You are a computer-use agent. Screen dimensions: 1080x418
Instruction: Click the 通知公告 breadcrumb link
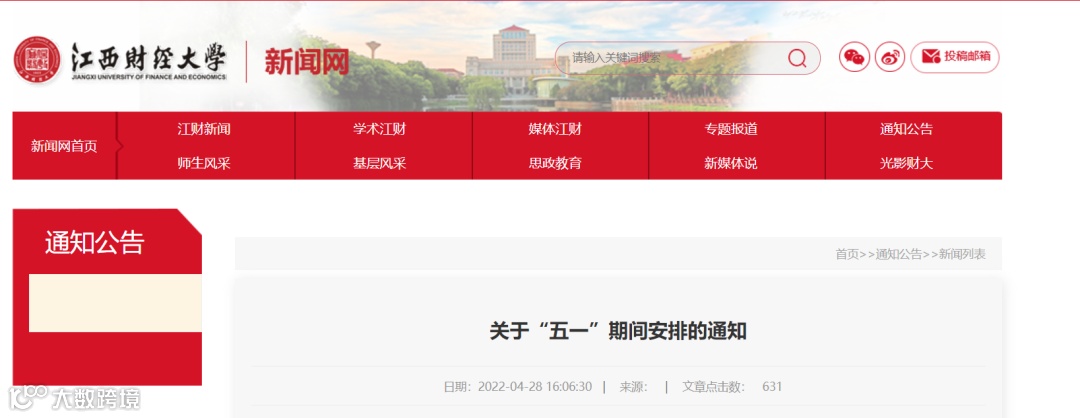(x=899, y=254)
